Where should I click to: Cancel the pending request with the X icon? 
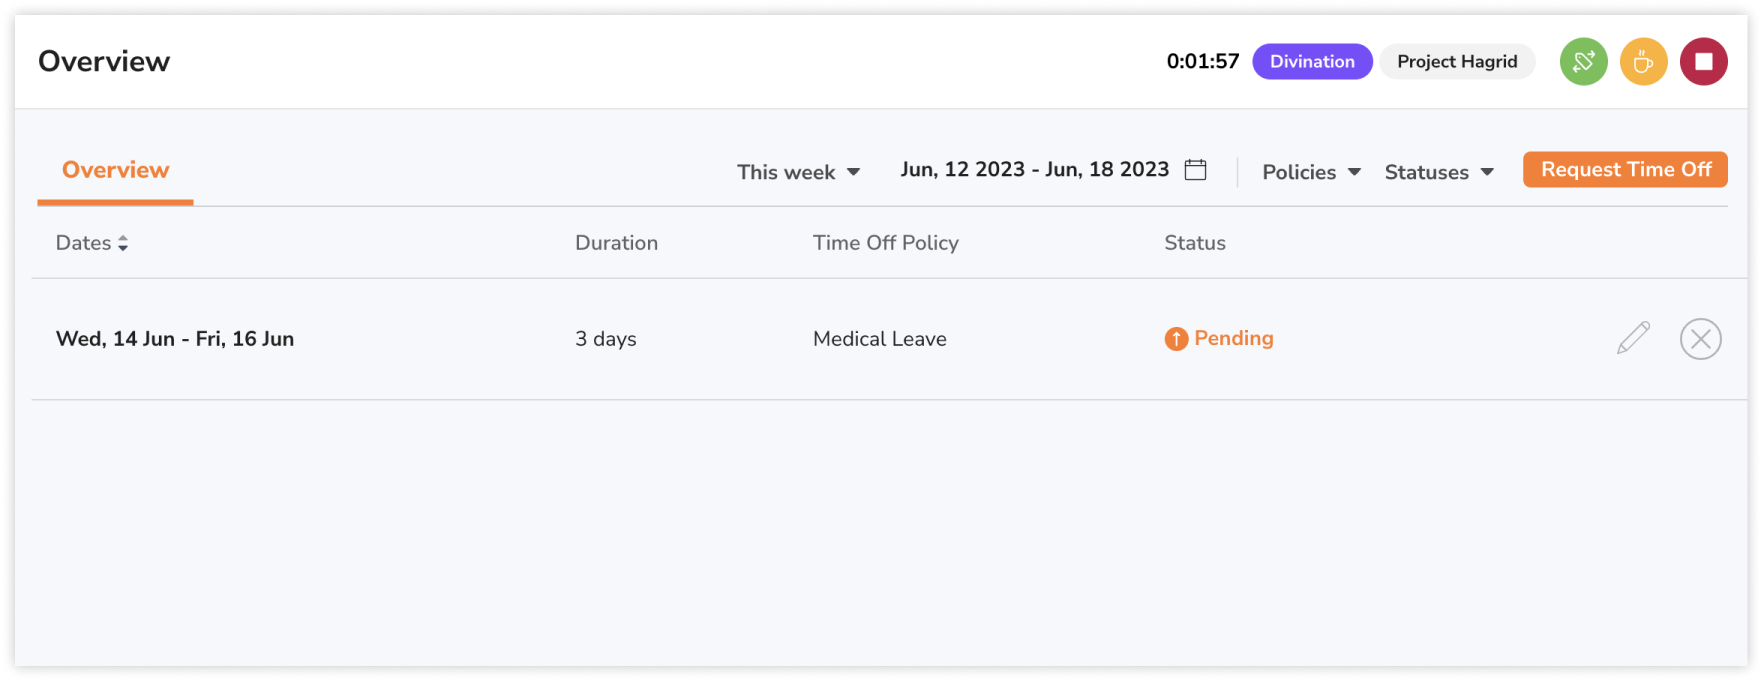point(1700,338)
